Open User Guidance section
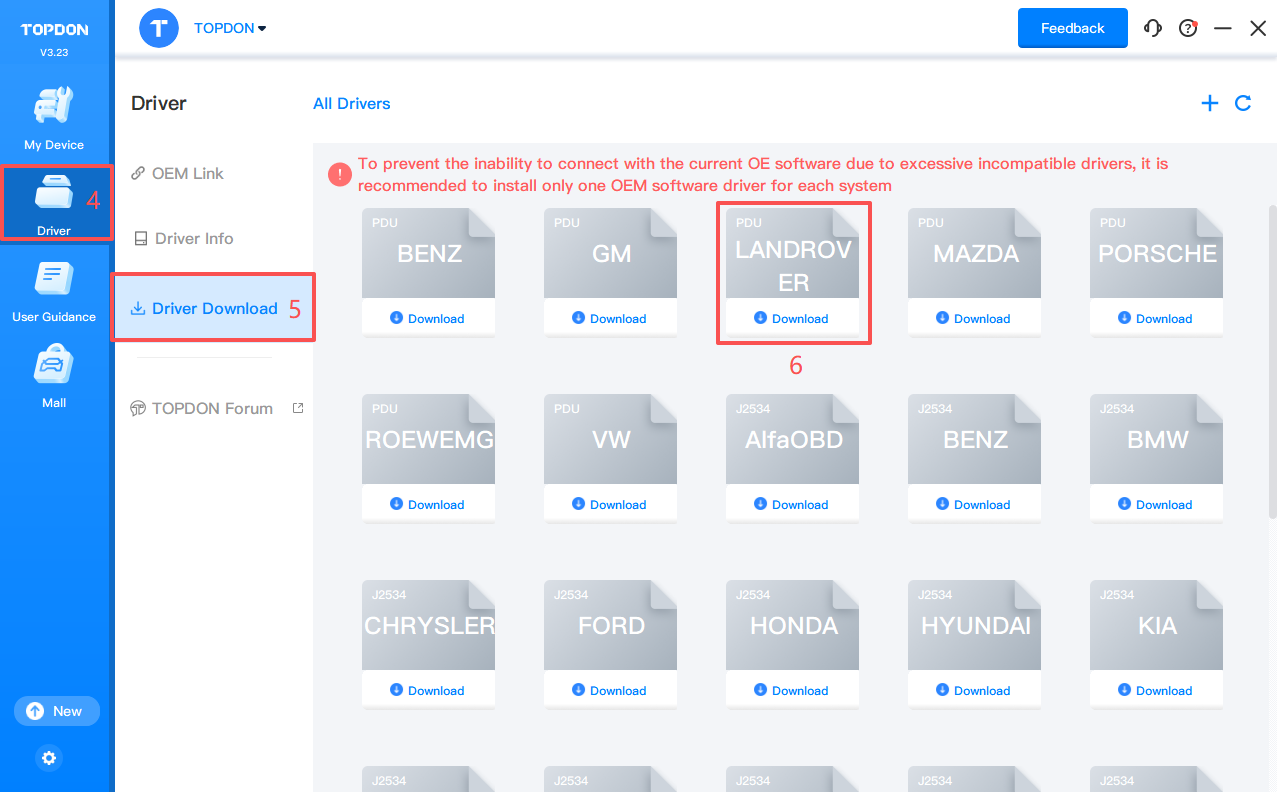Image resolution: width=1277 pixels, height=792 pixels. (54, 290)
